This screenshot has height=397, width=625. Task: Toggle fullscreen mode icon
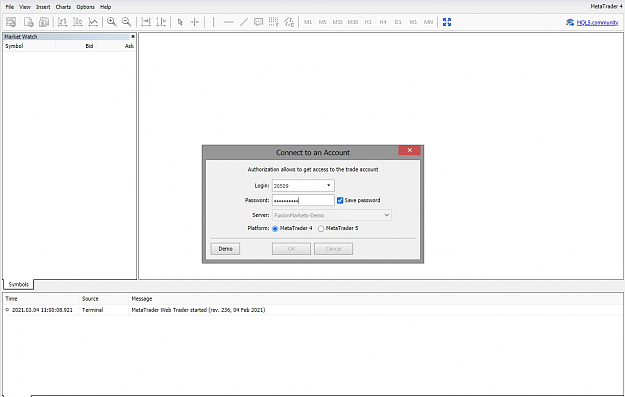tap(447, 22)
